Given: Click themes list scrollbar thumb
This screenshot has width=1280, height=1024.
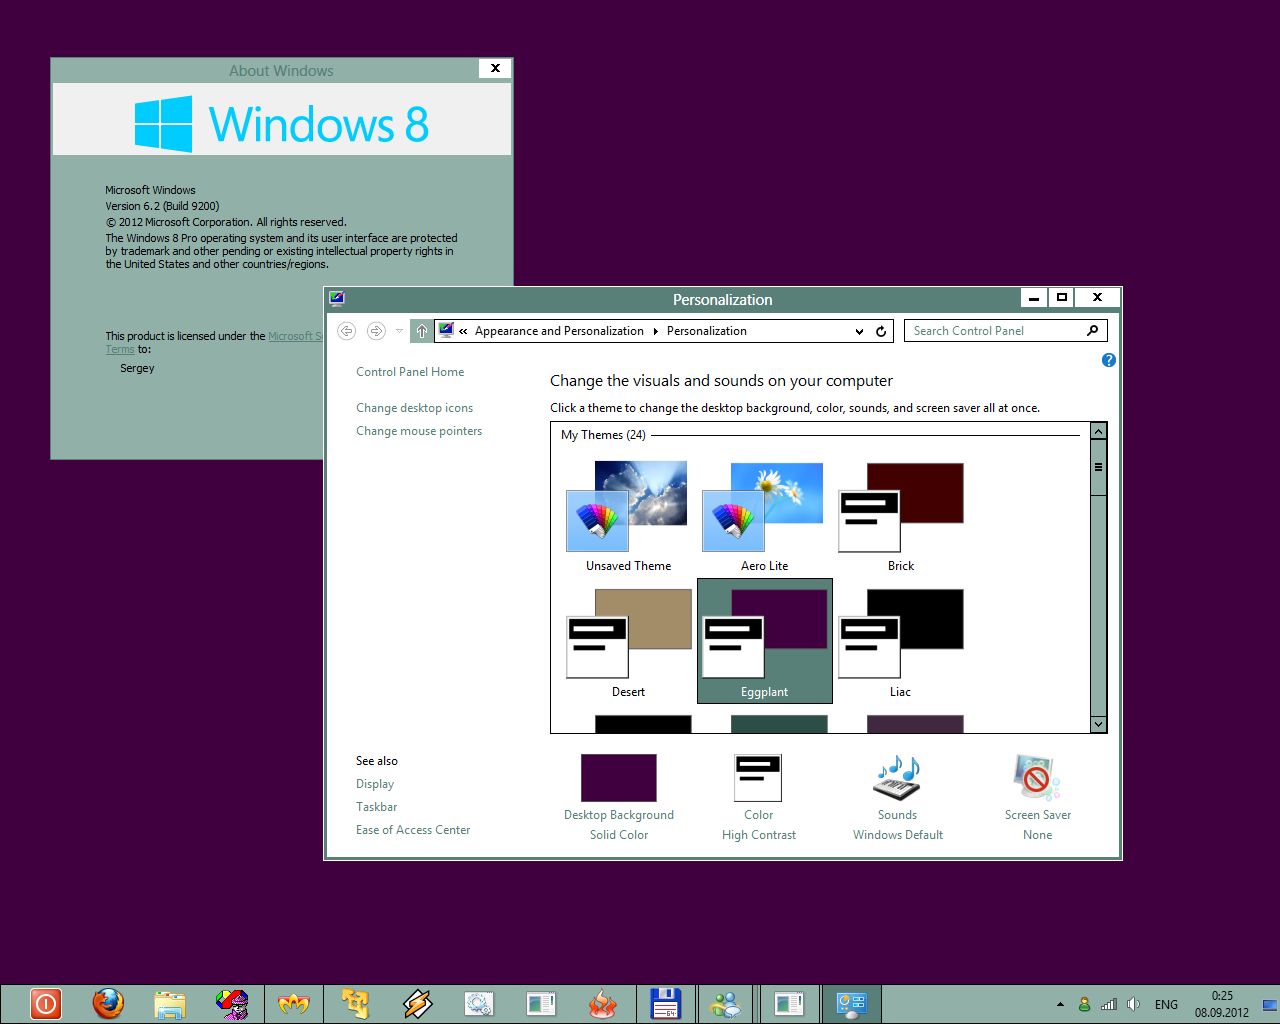Looking at the screenshot, I should tap(1098, 467).
